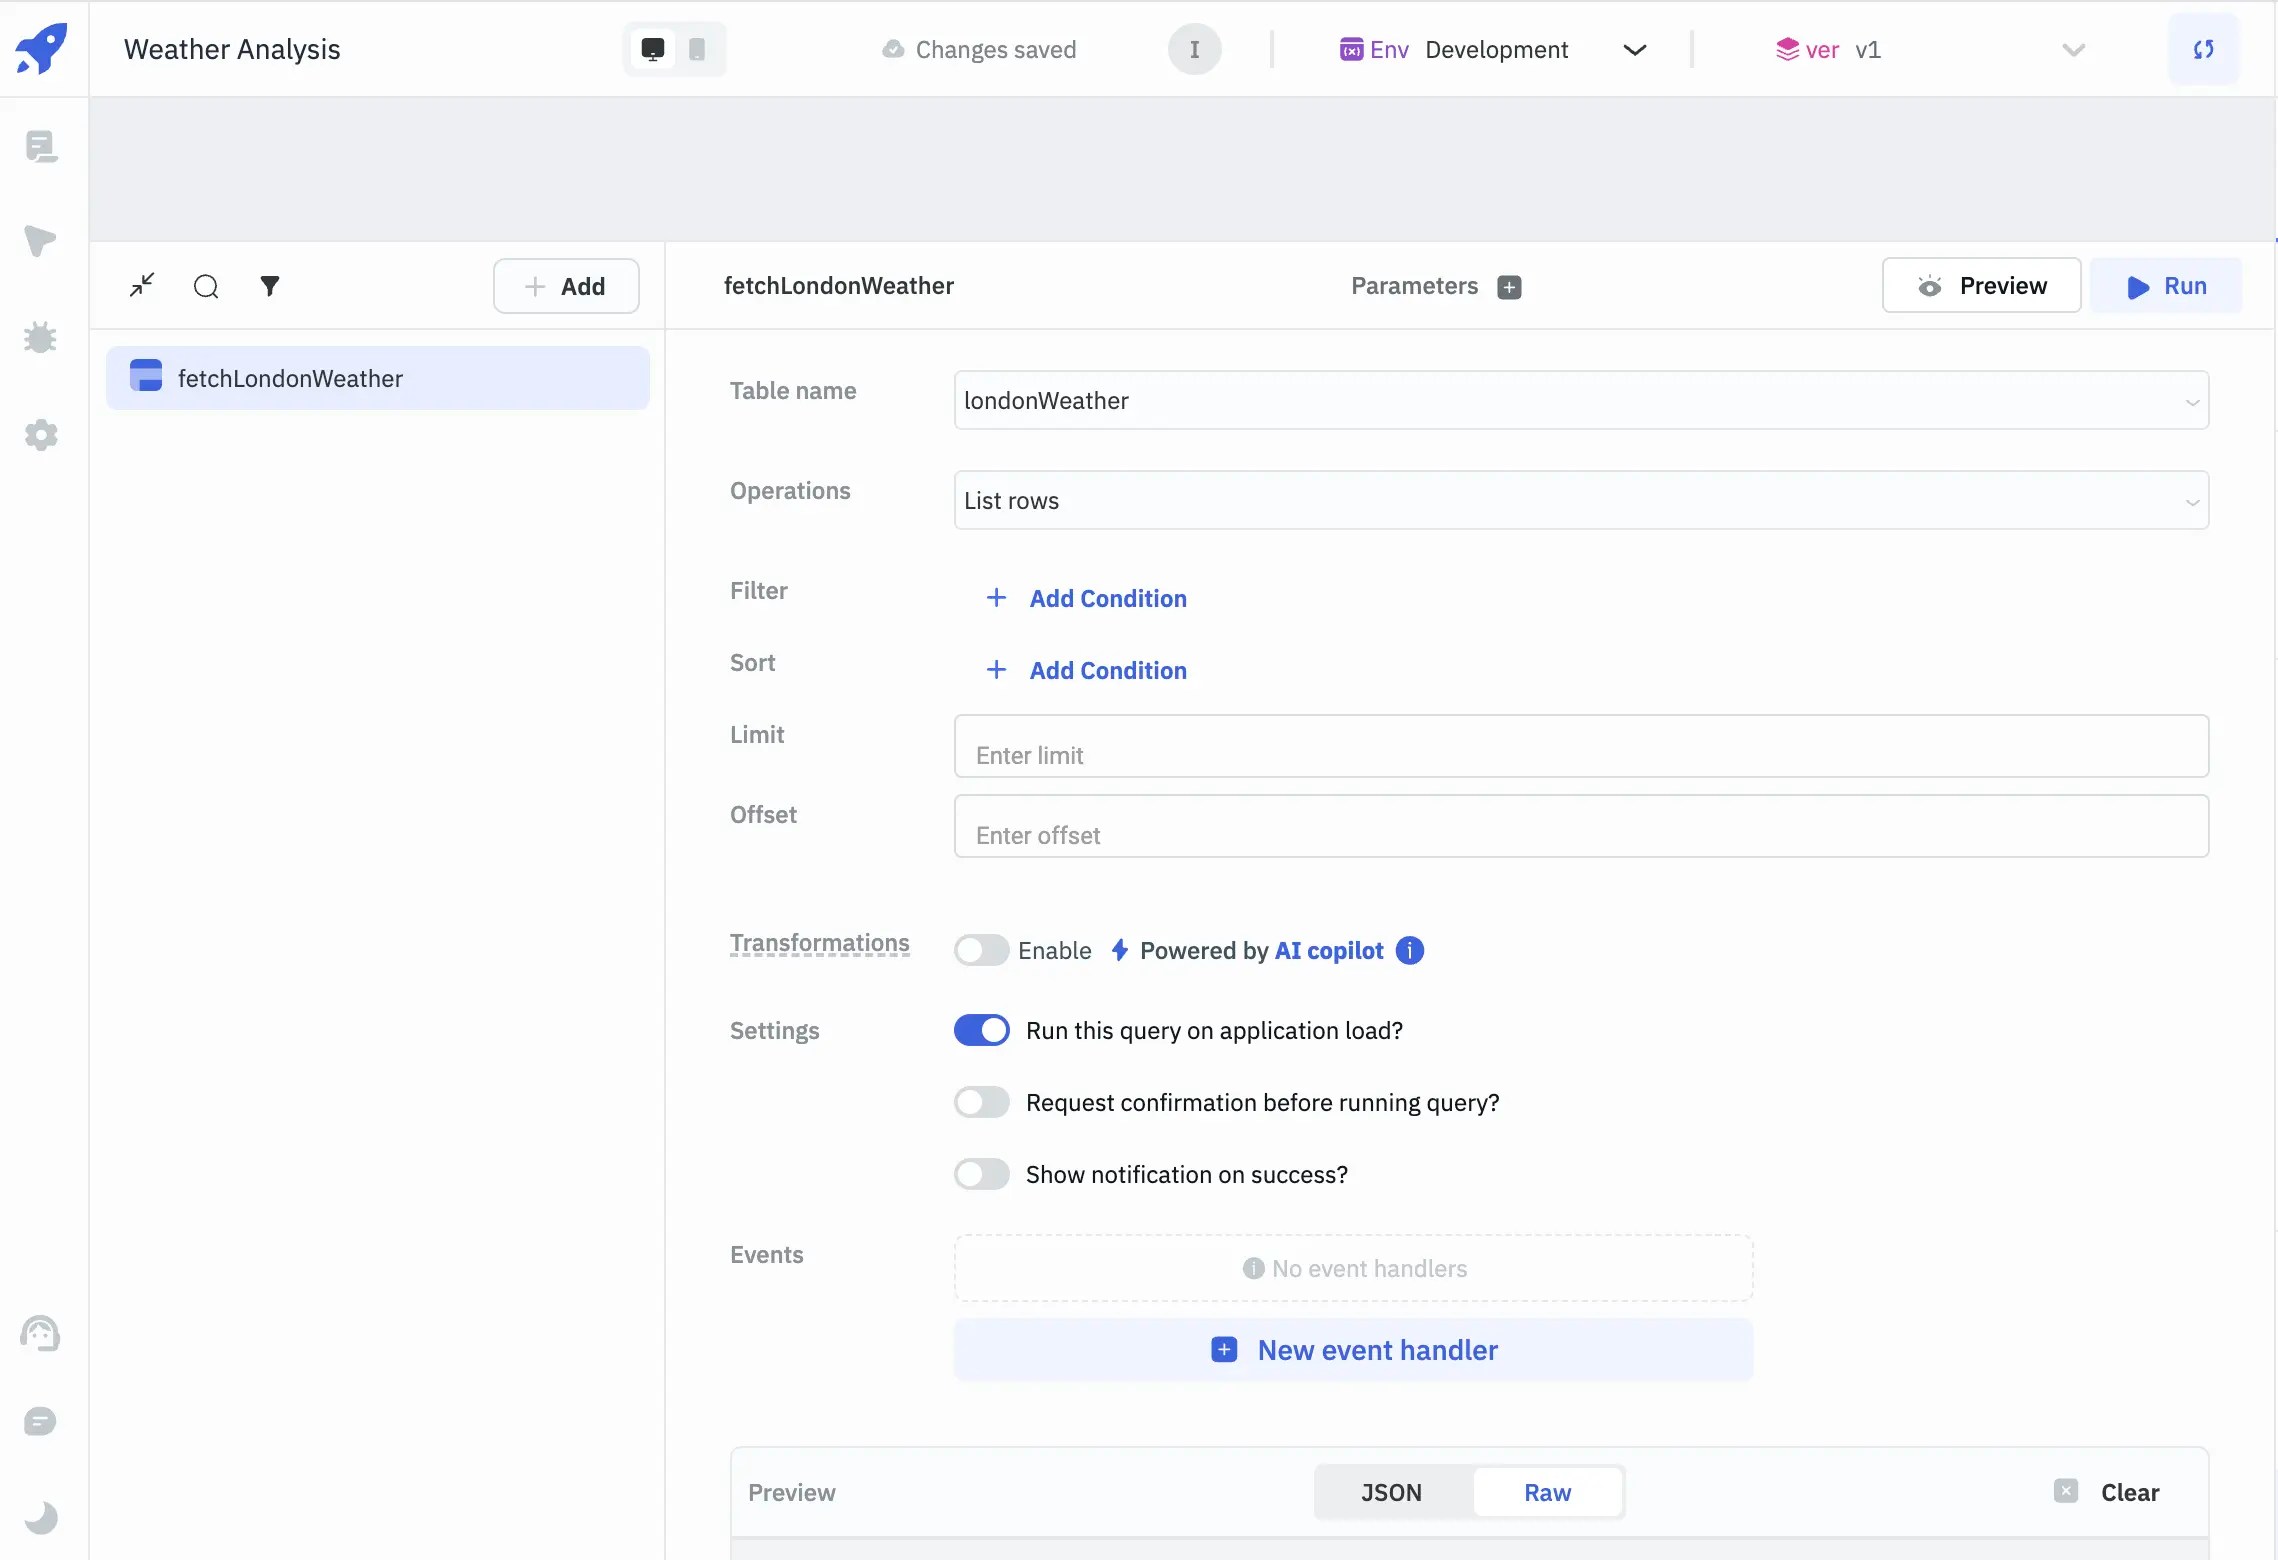Viewport: 2278px width, 1560px height.
Task: Open the Table name dropdown
Action: [1580, 401]
